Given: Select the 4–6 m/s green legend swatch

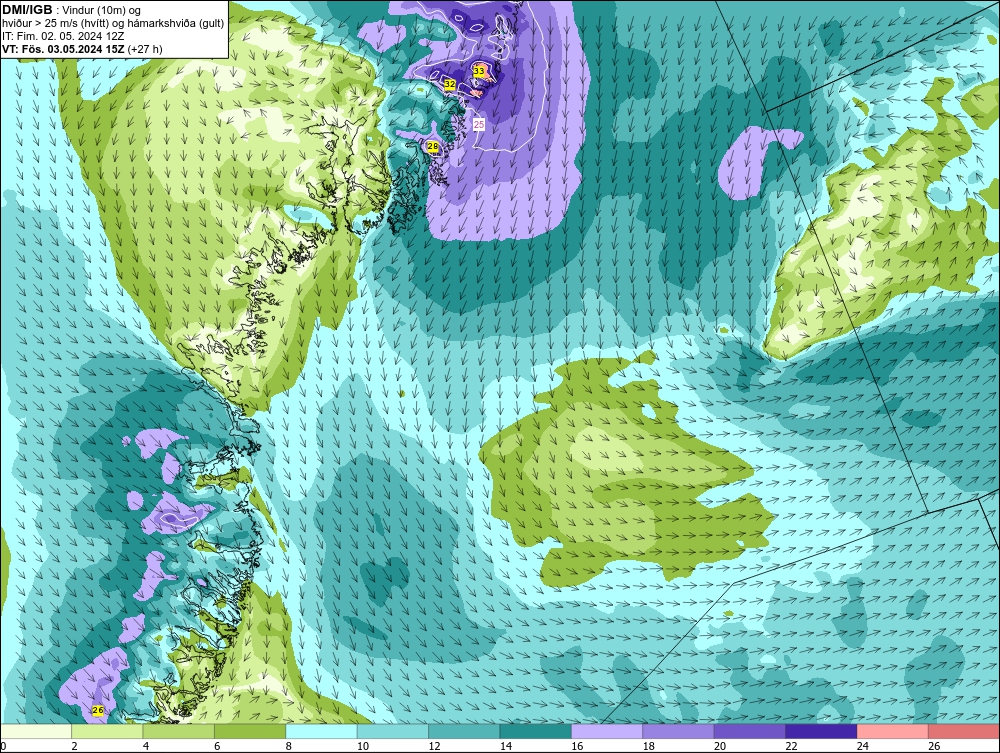Looking at the screenshot, I should pyautogui.click(x=179, y=731).
